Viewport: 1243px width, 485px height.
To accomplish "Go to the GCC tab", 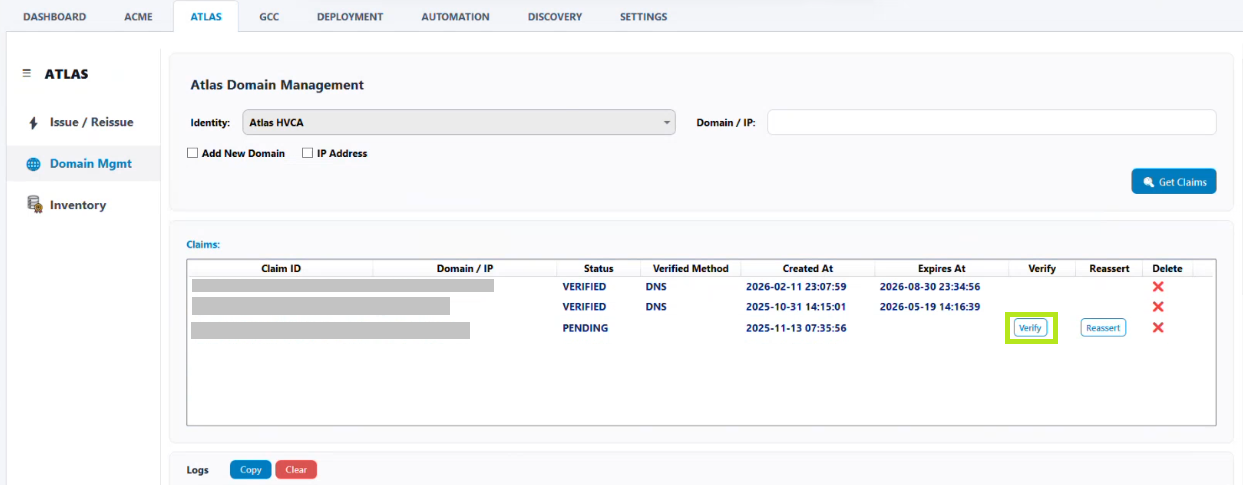I will tap(269, 17).
